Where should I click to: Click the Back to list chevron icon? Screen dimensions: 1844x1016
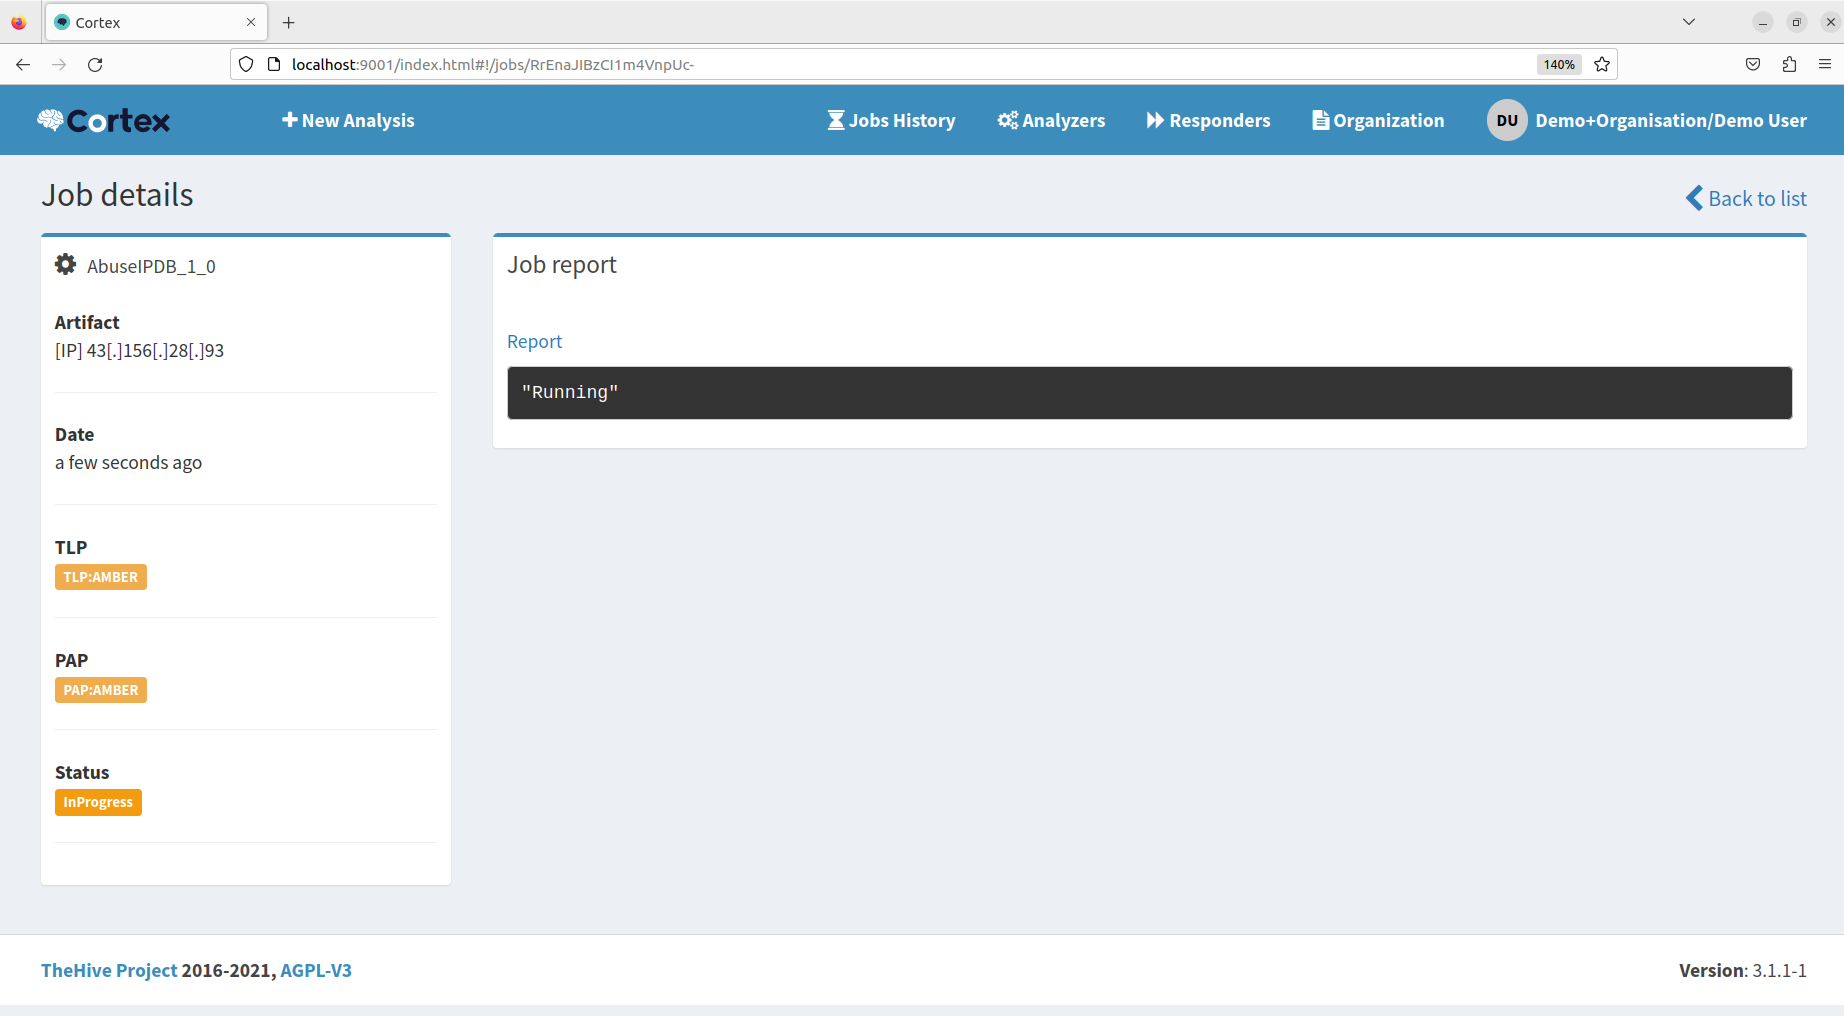1694,198
